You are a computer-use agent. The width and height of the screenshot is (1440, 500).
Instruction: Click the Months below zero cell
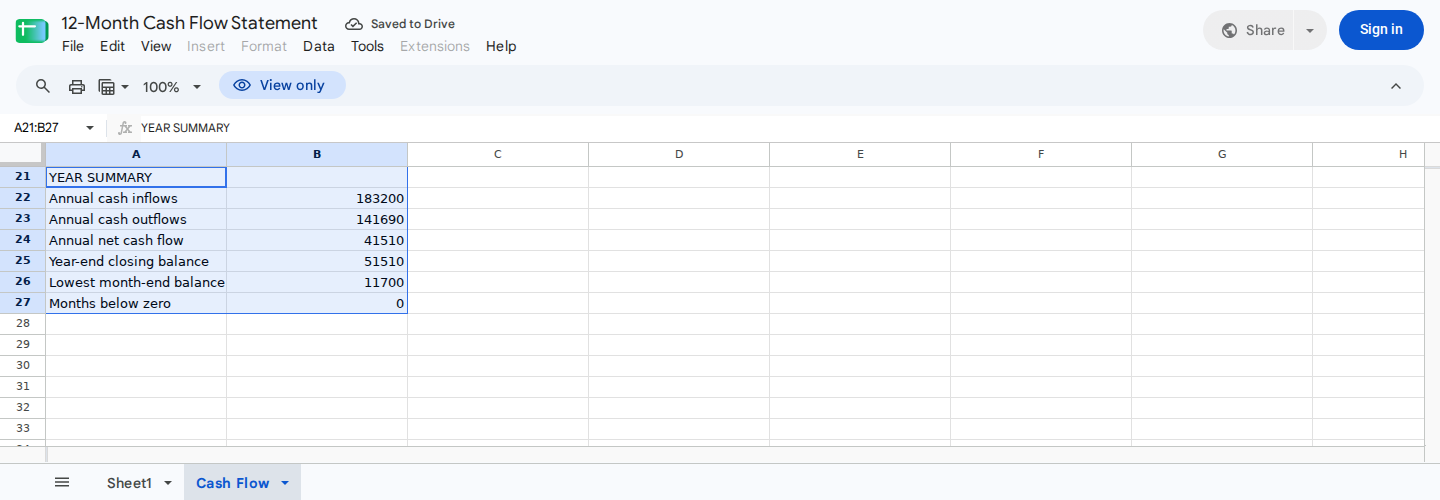click(x=136, y=303)
